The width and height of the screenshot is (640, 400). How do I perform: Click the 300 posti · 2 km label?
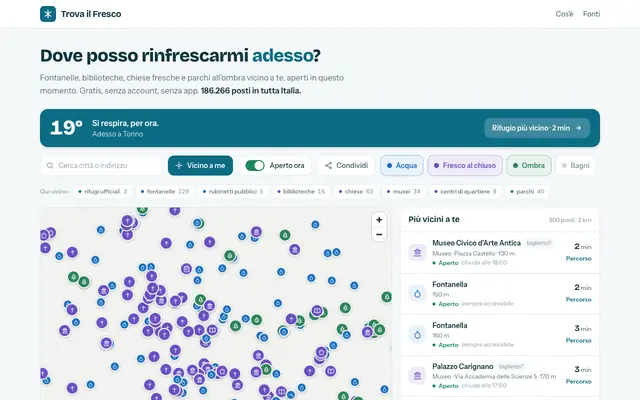(570, 220)
